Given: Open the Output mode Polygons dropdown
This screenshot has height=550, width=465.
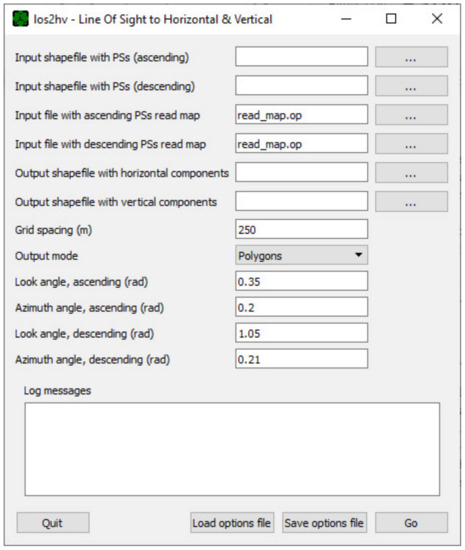Looking at the screenshot, I should [x=301, y=255].
